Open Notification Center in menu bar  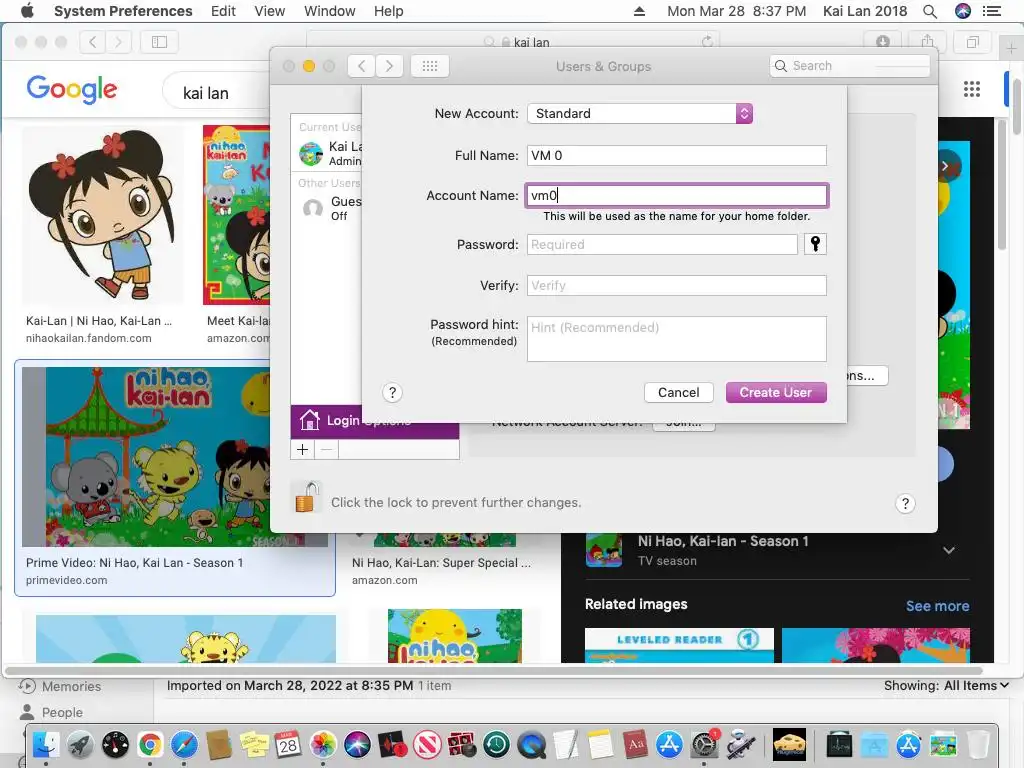click(x=992, y=11)
